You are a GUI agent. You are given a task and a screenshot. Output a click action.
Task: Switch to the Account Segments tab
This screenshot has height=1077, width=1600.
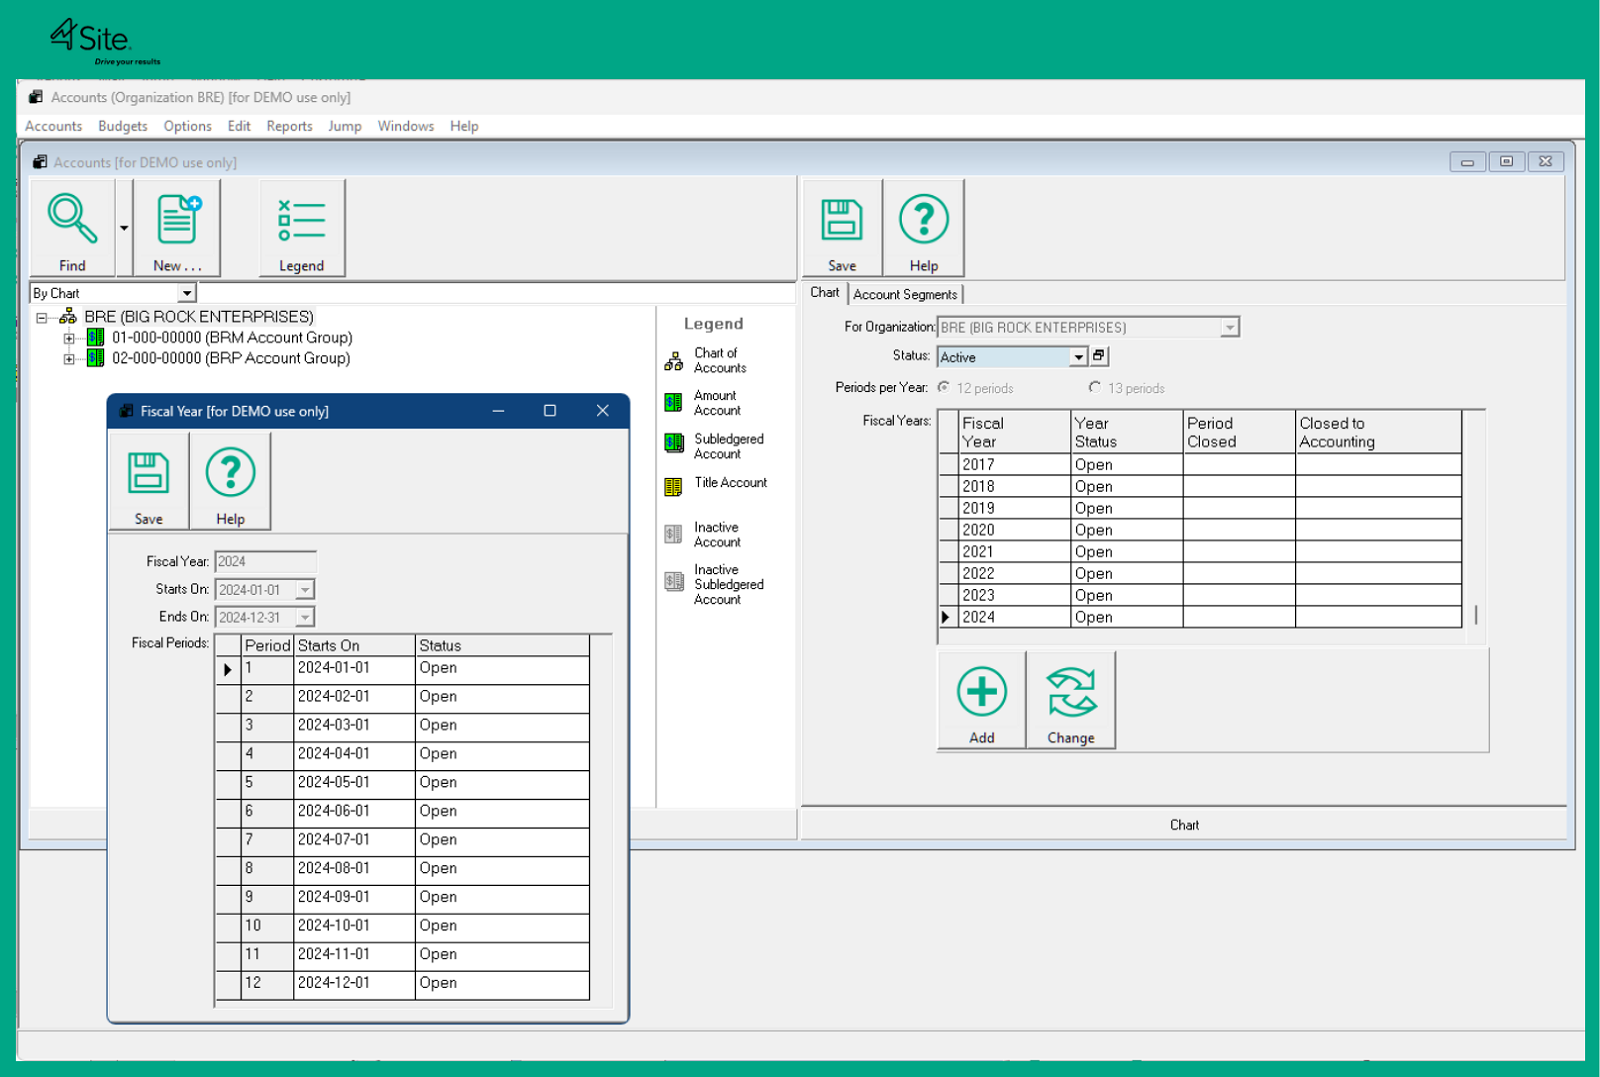click(905, 294)
